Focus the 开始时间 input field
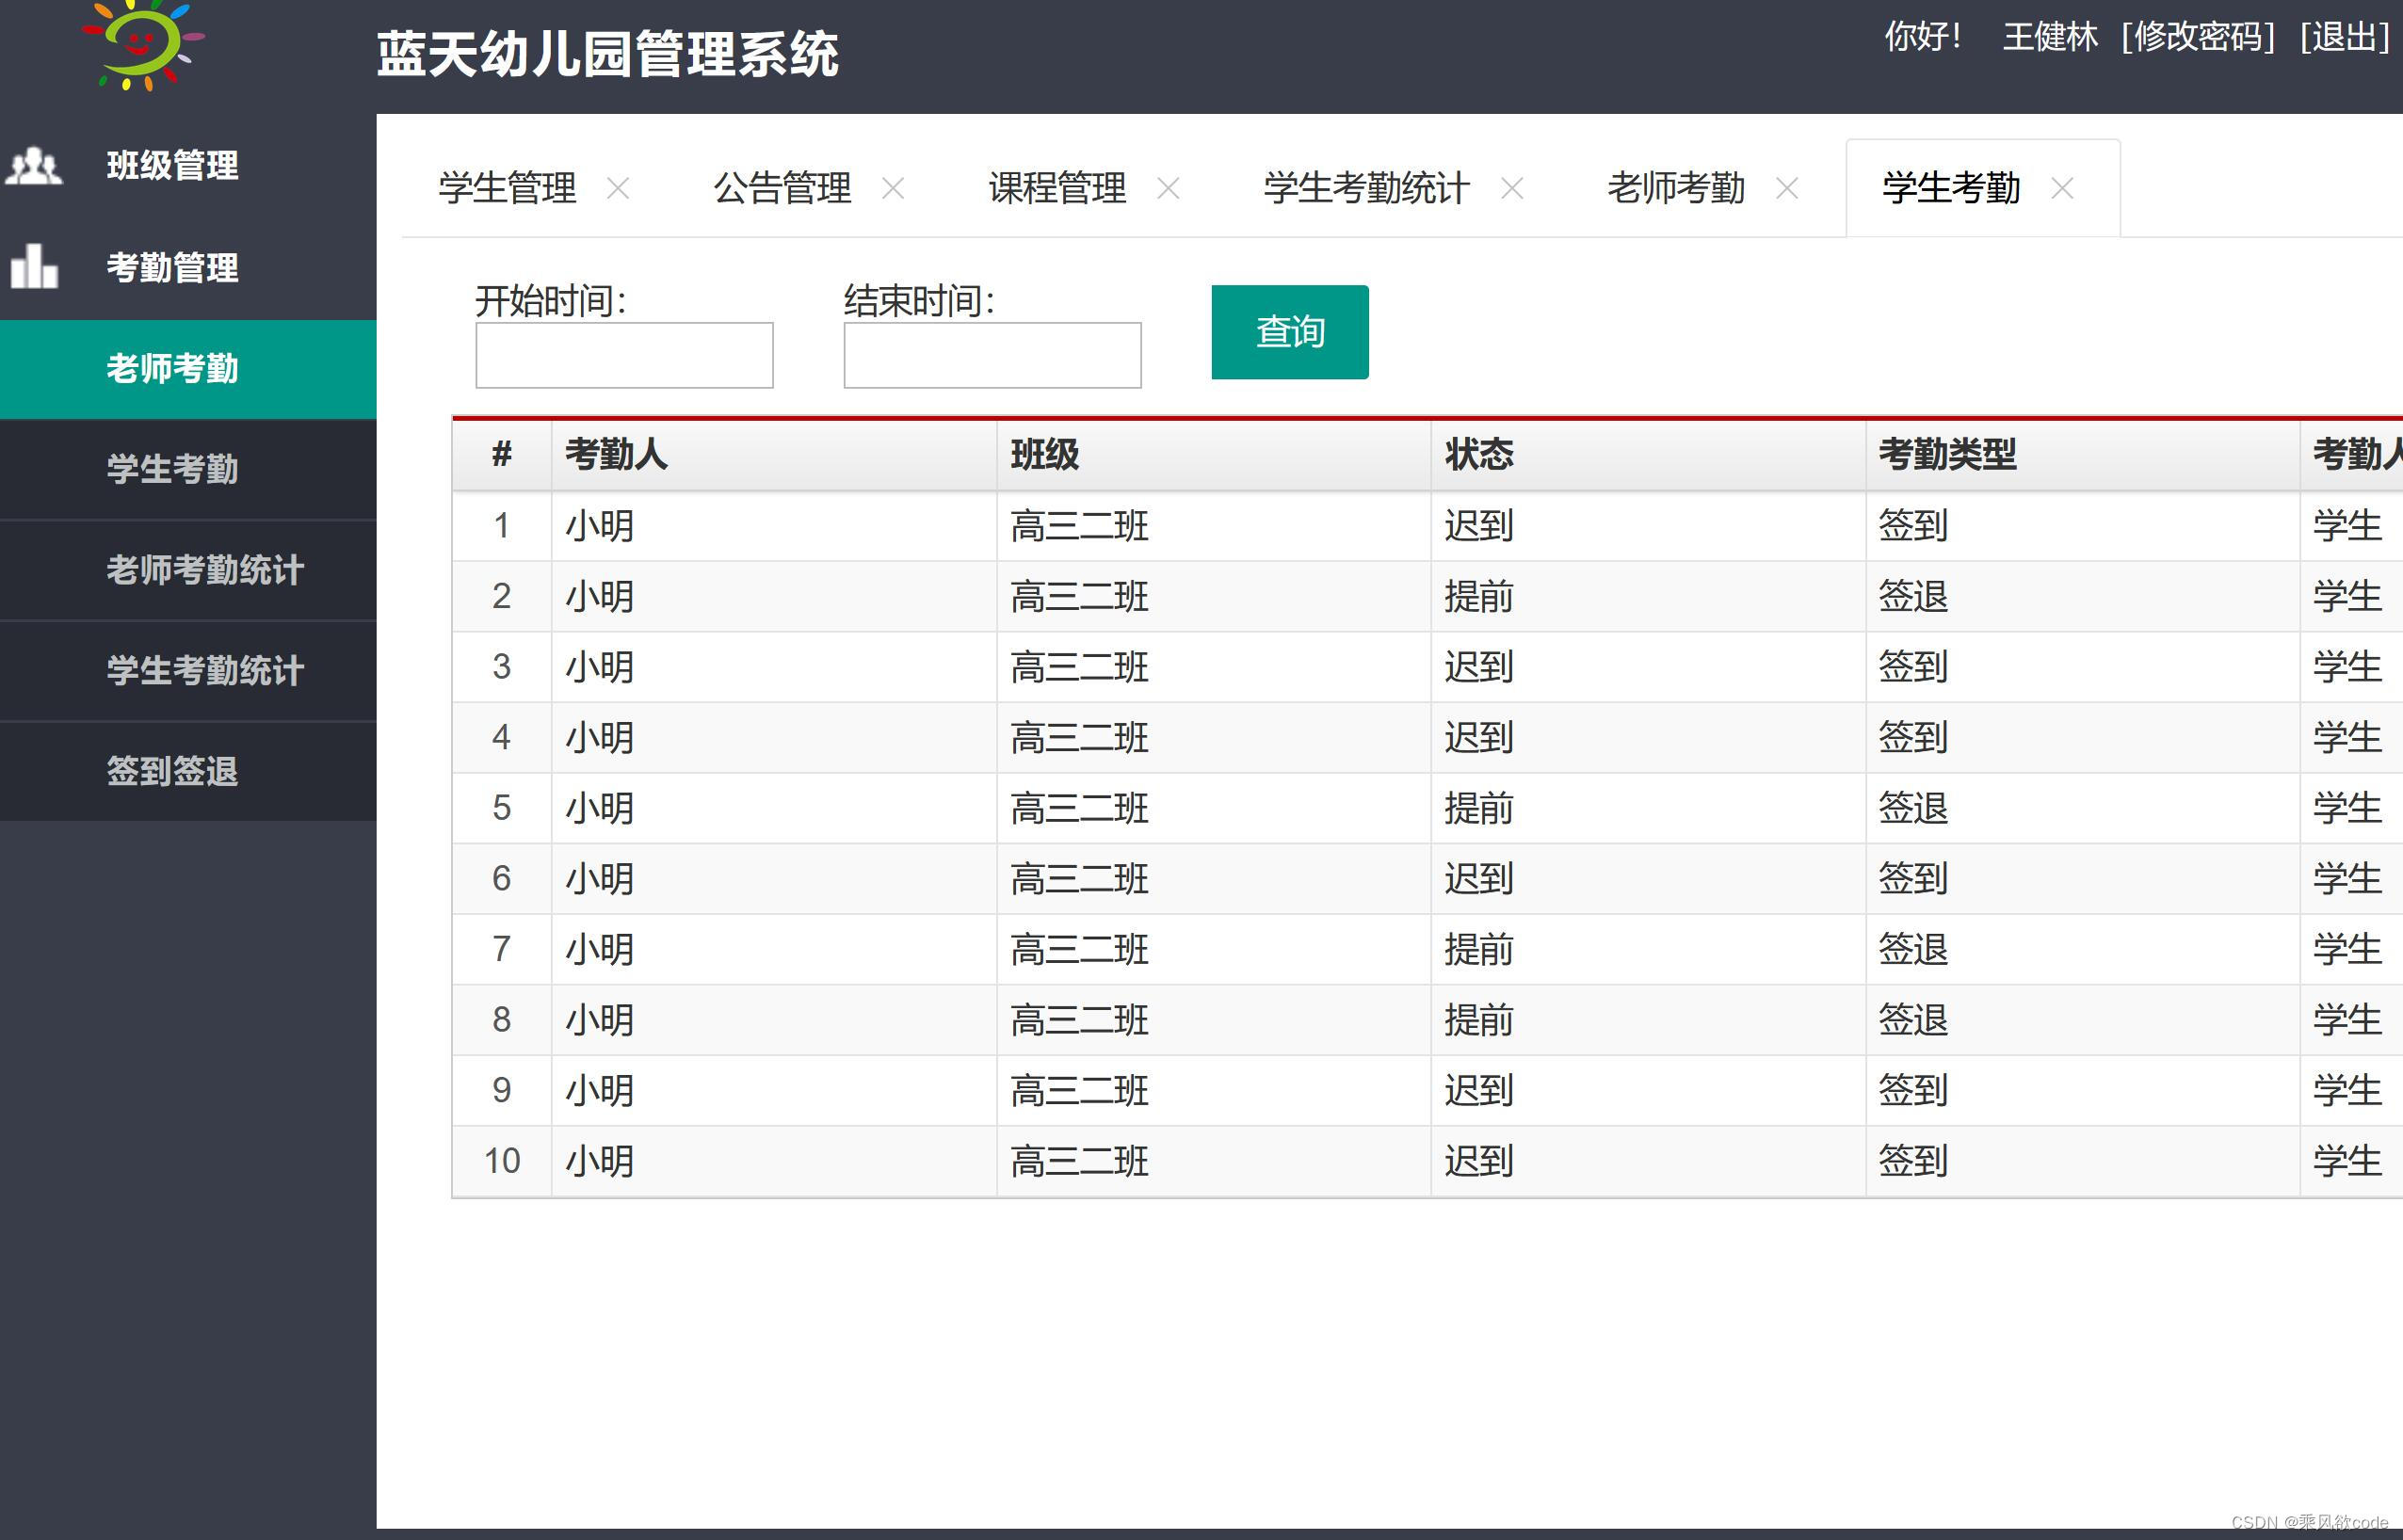This screenshot has height=1540, width=2403. point(624,355)
